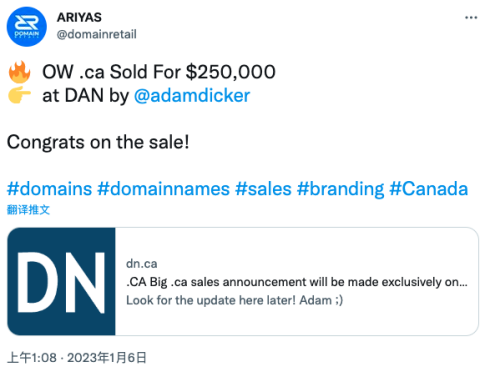Click the "Look for the update here later" description
This screenshot has height=372, width=485.
(x=235, y=300)
